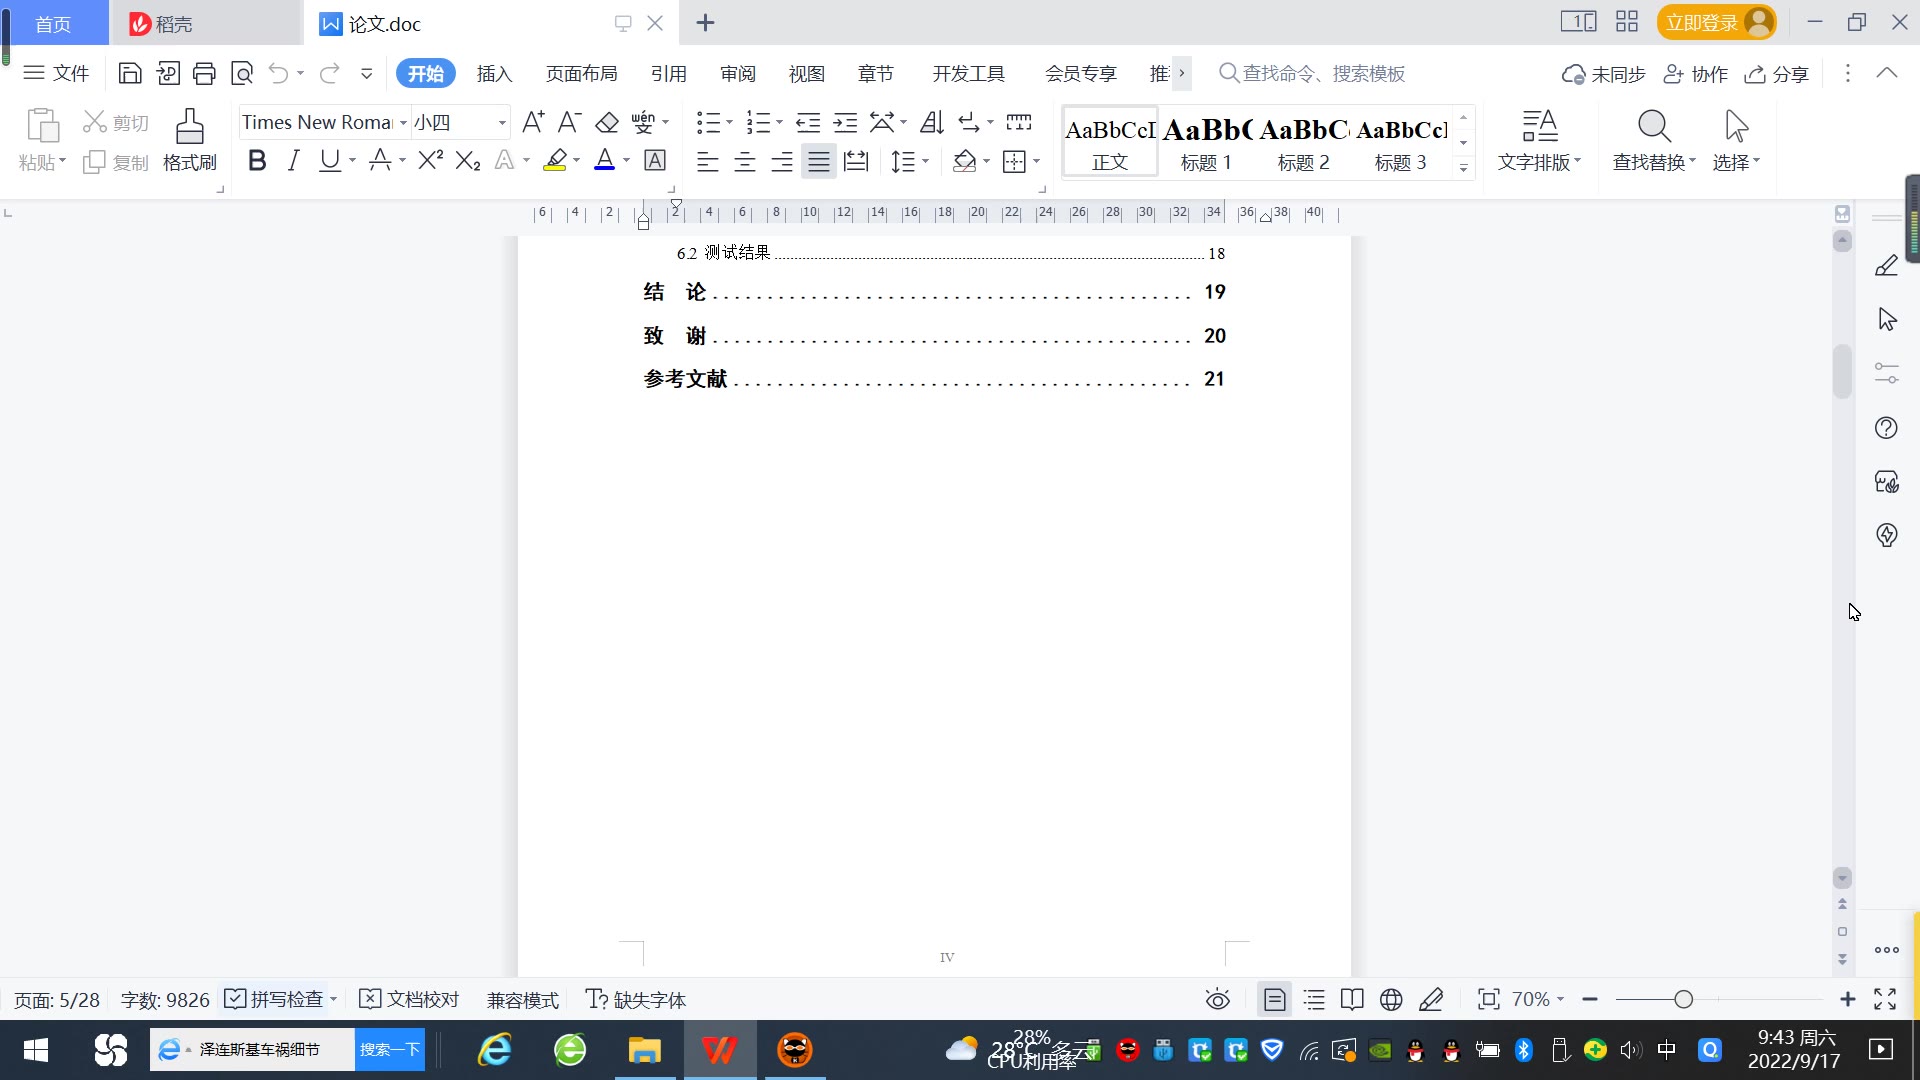
Task: Increase indent icon in paragraph group
Action: pyautogui.click(x=846, y=122)
